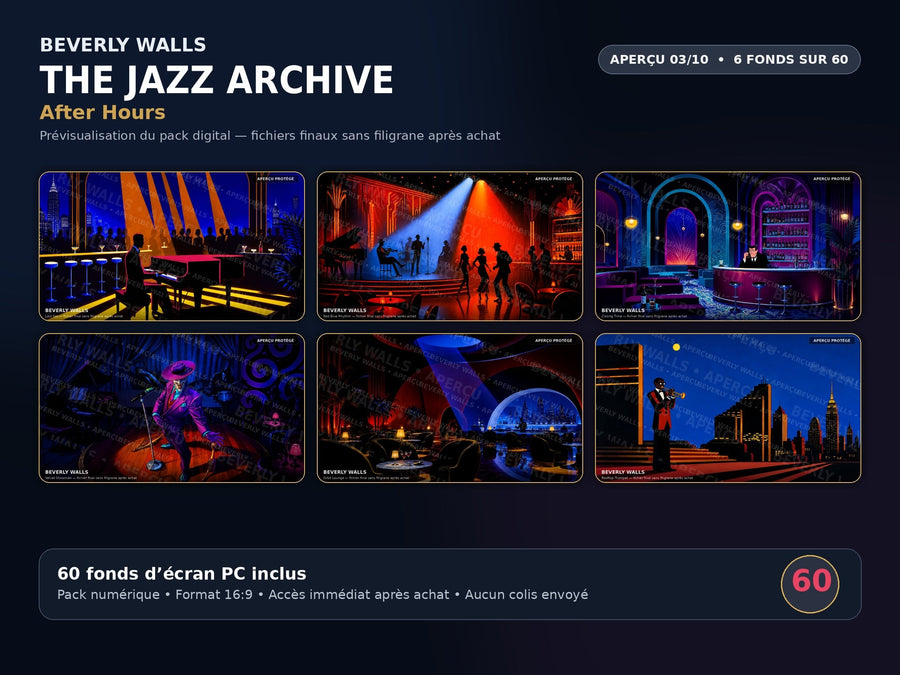900x675 pixels.
Task: Click BEVERLY WALLS caption on the bartender wallpaper
Action: pyautogui.click(x=623, y=310)
